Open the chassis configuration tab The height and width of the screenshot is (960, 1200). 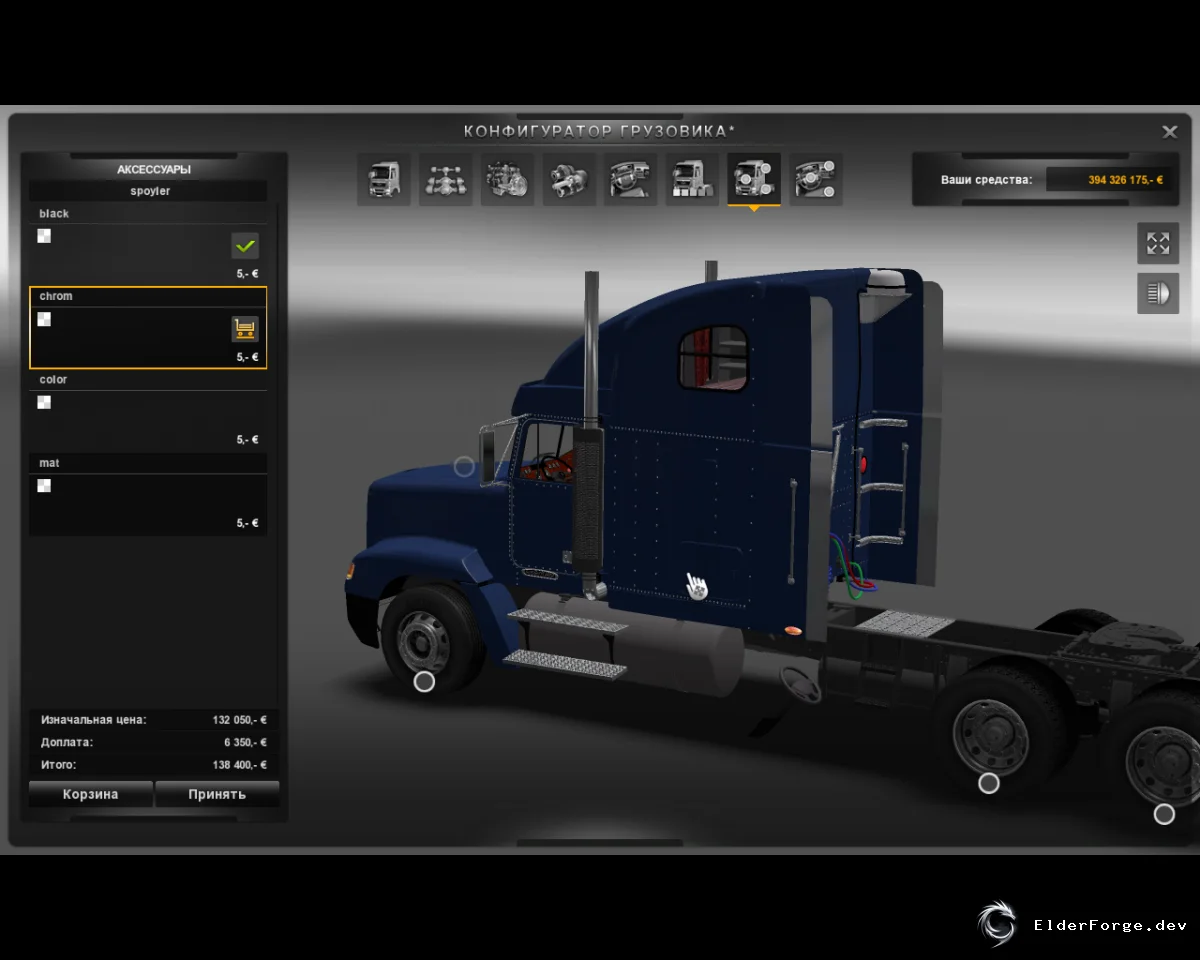tap(445, 180)
